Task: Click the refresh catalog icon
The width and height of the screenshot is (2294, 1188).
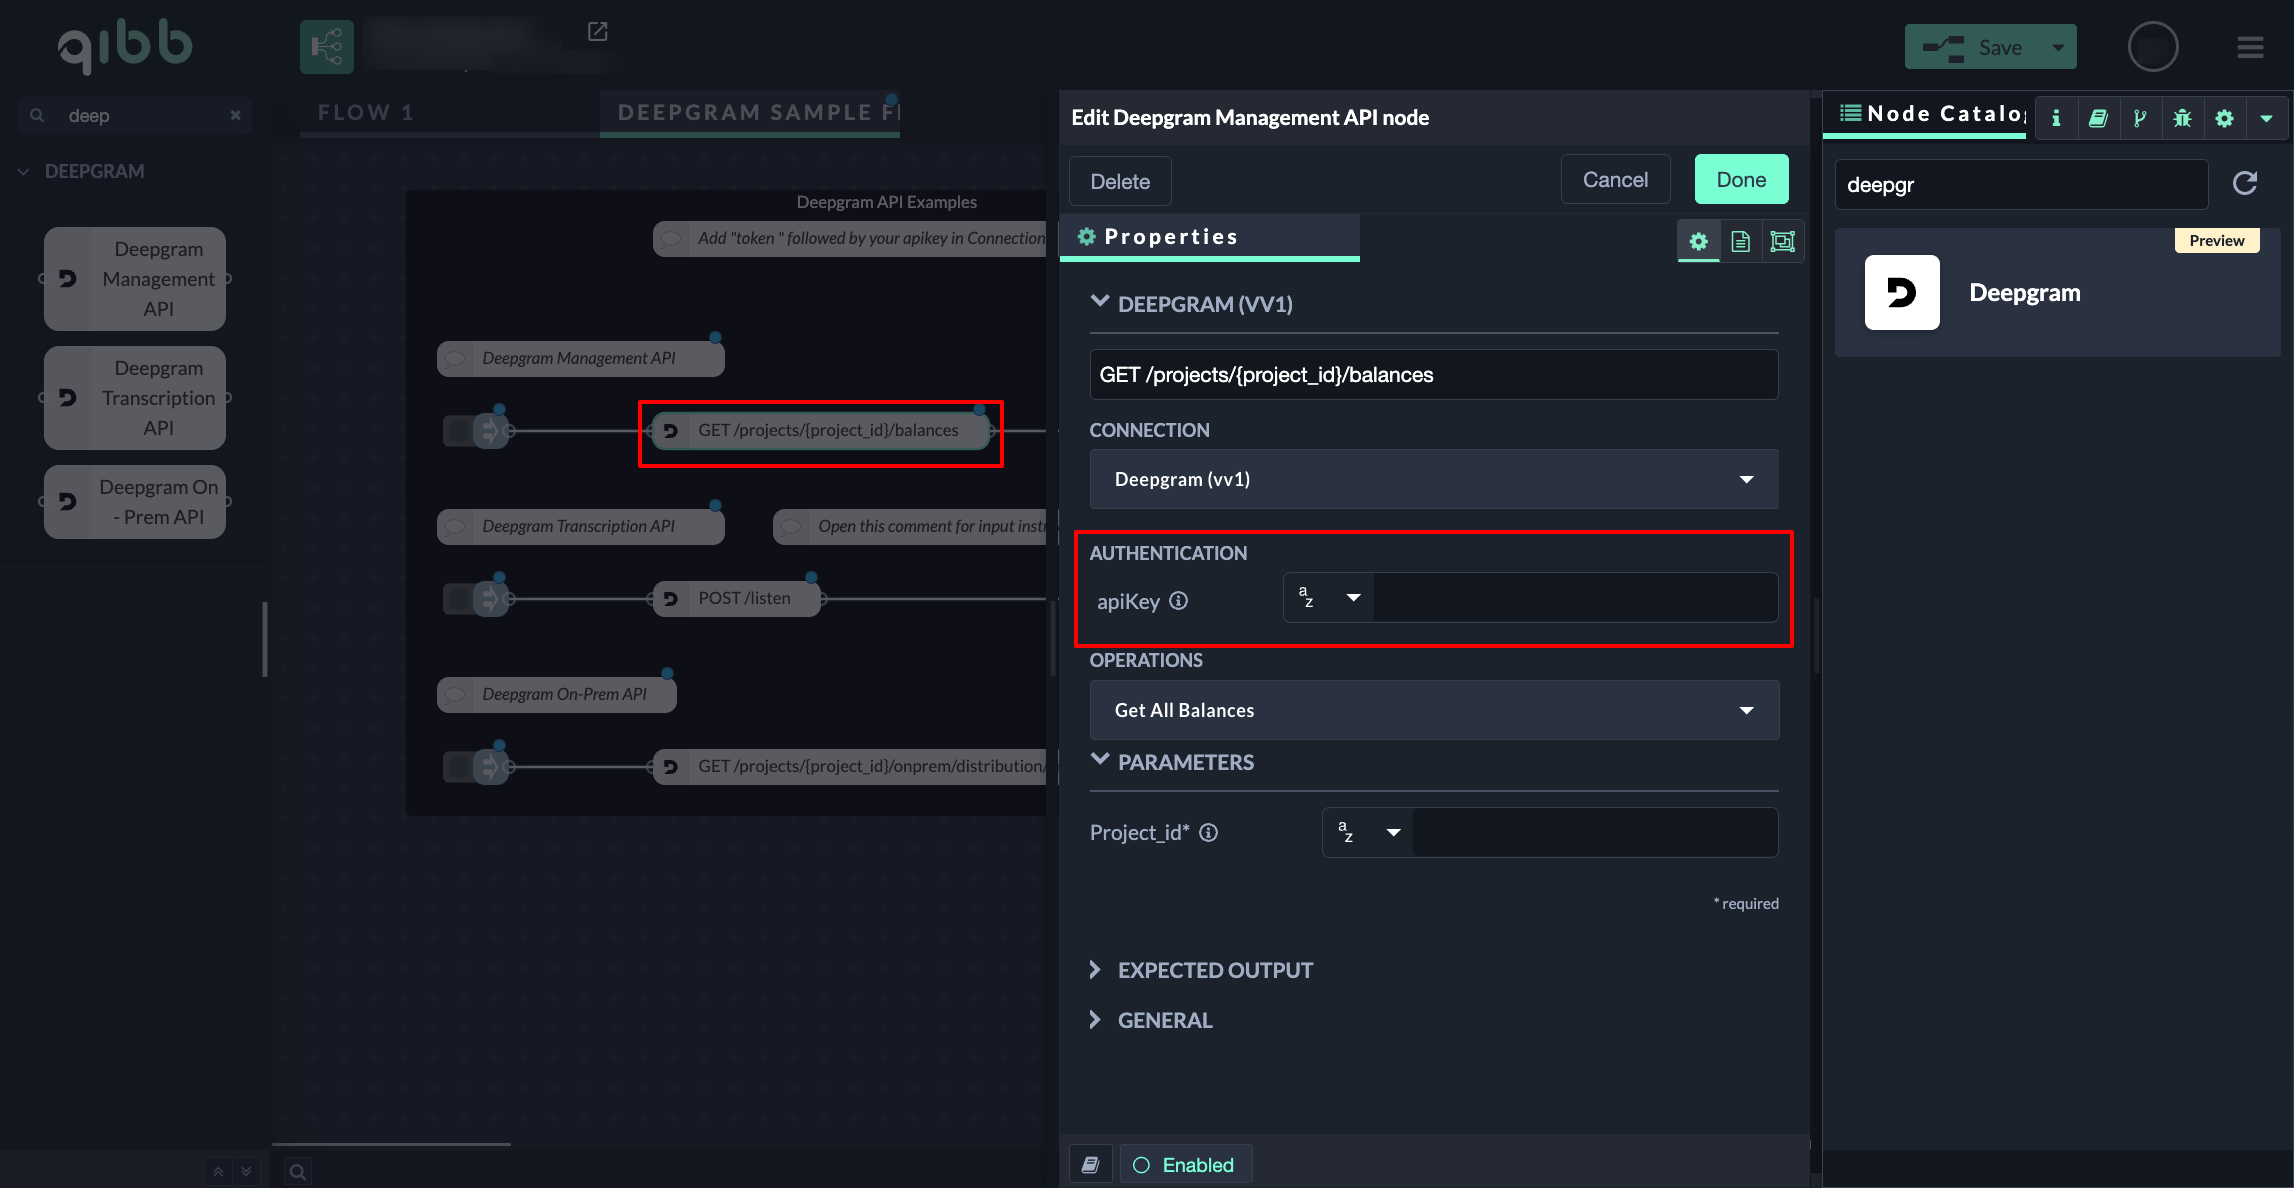Action: tap(2245, 183)
